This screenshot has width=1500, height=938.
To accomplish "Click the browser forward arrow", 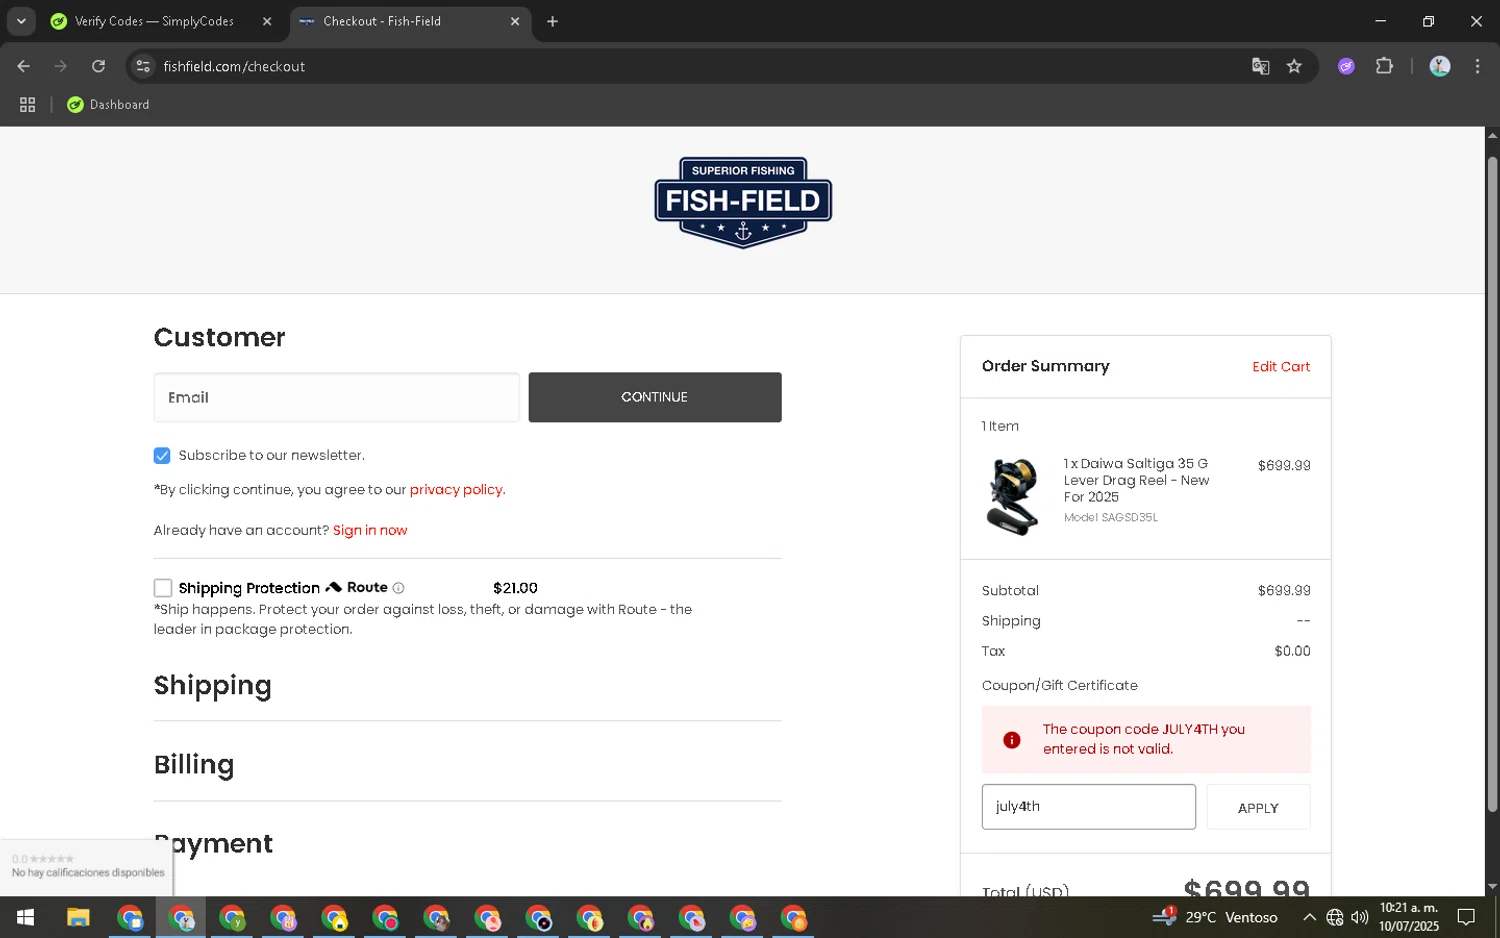I will 61,66.
